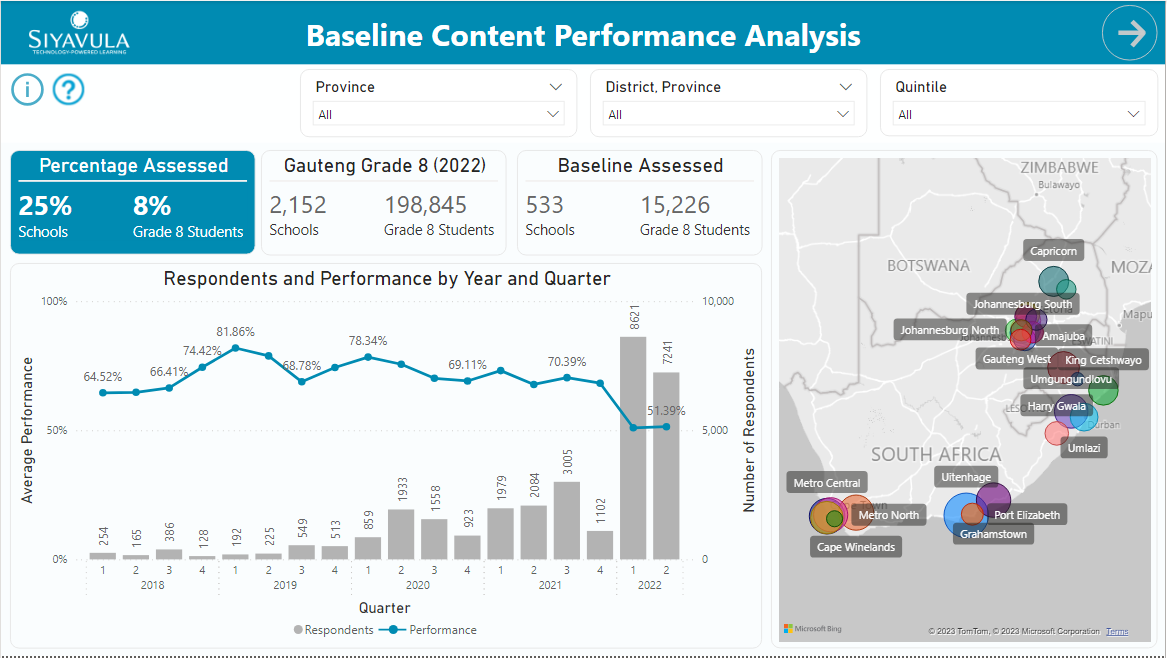The width and height of the screenshot is (1167, 658).
Task: Select the Capricorn map label
Action: (1053, 251)
